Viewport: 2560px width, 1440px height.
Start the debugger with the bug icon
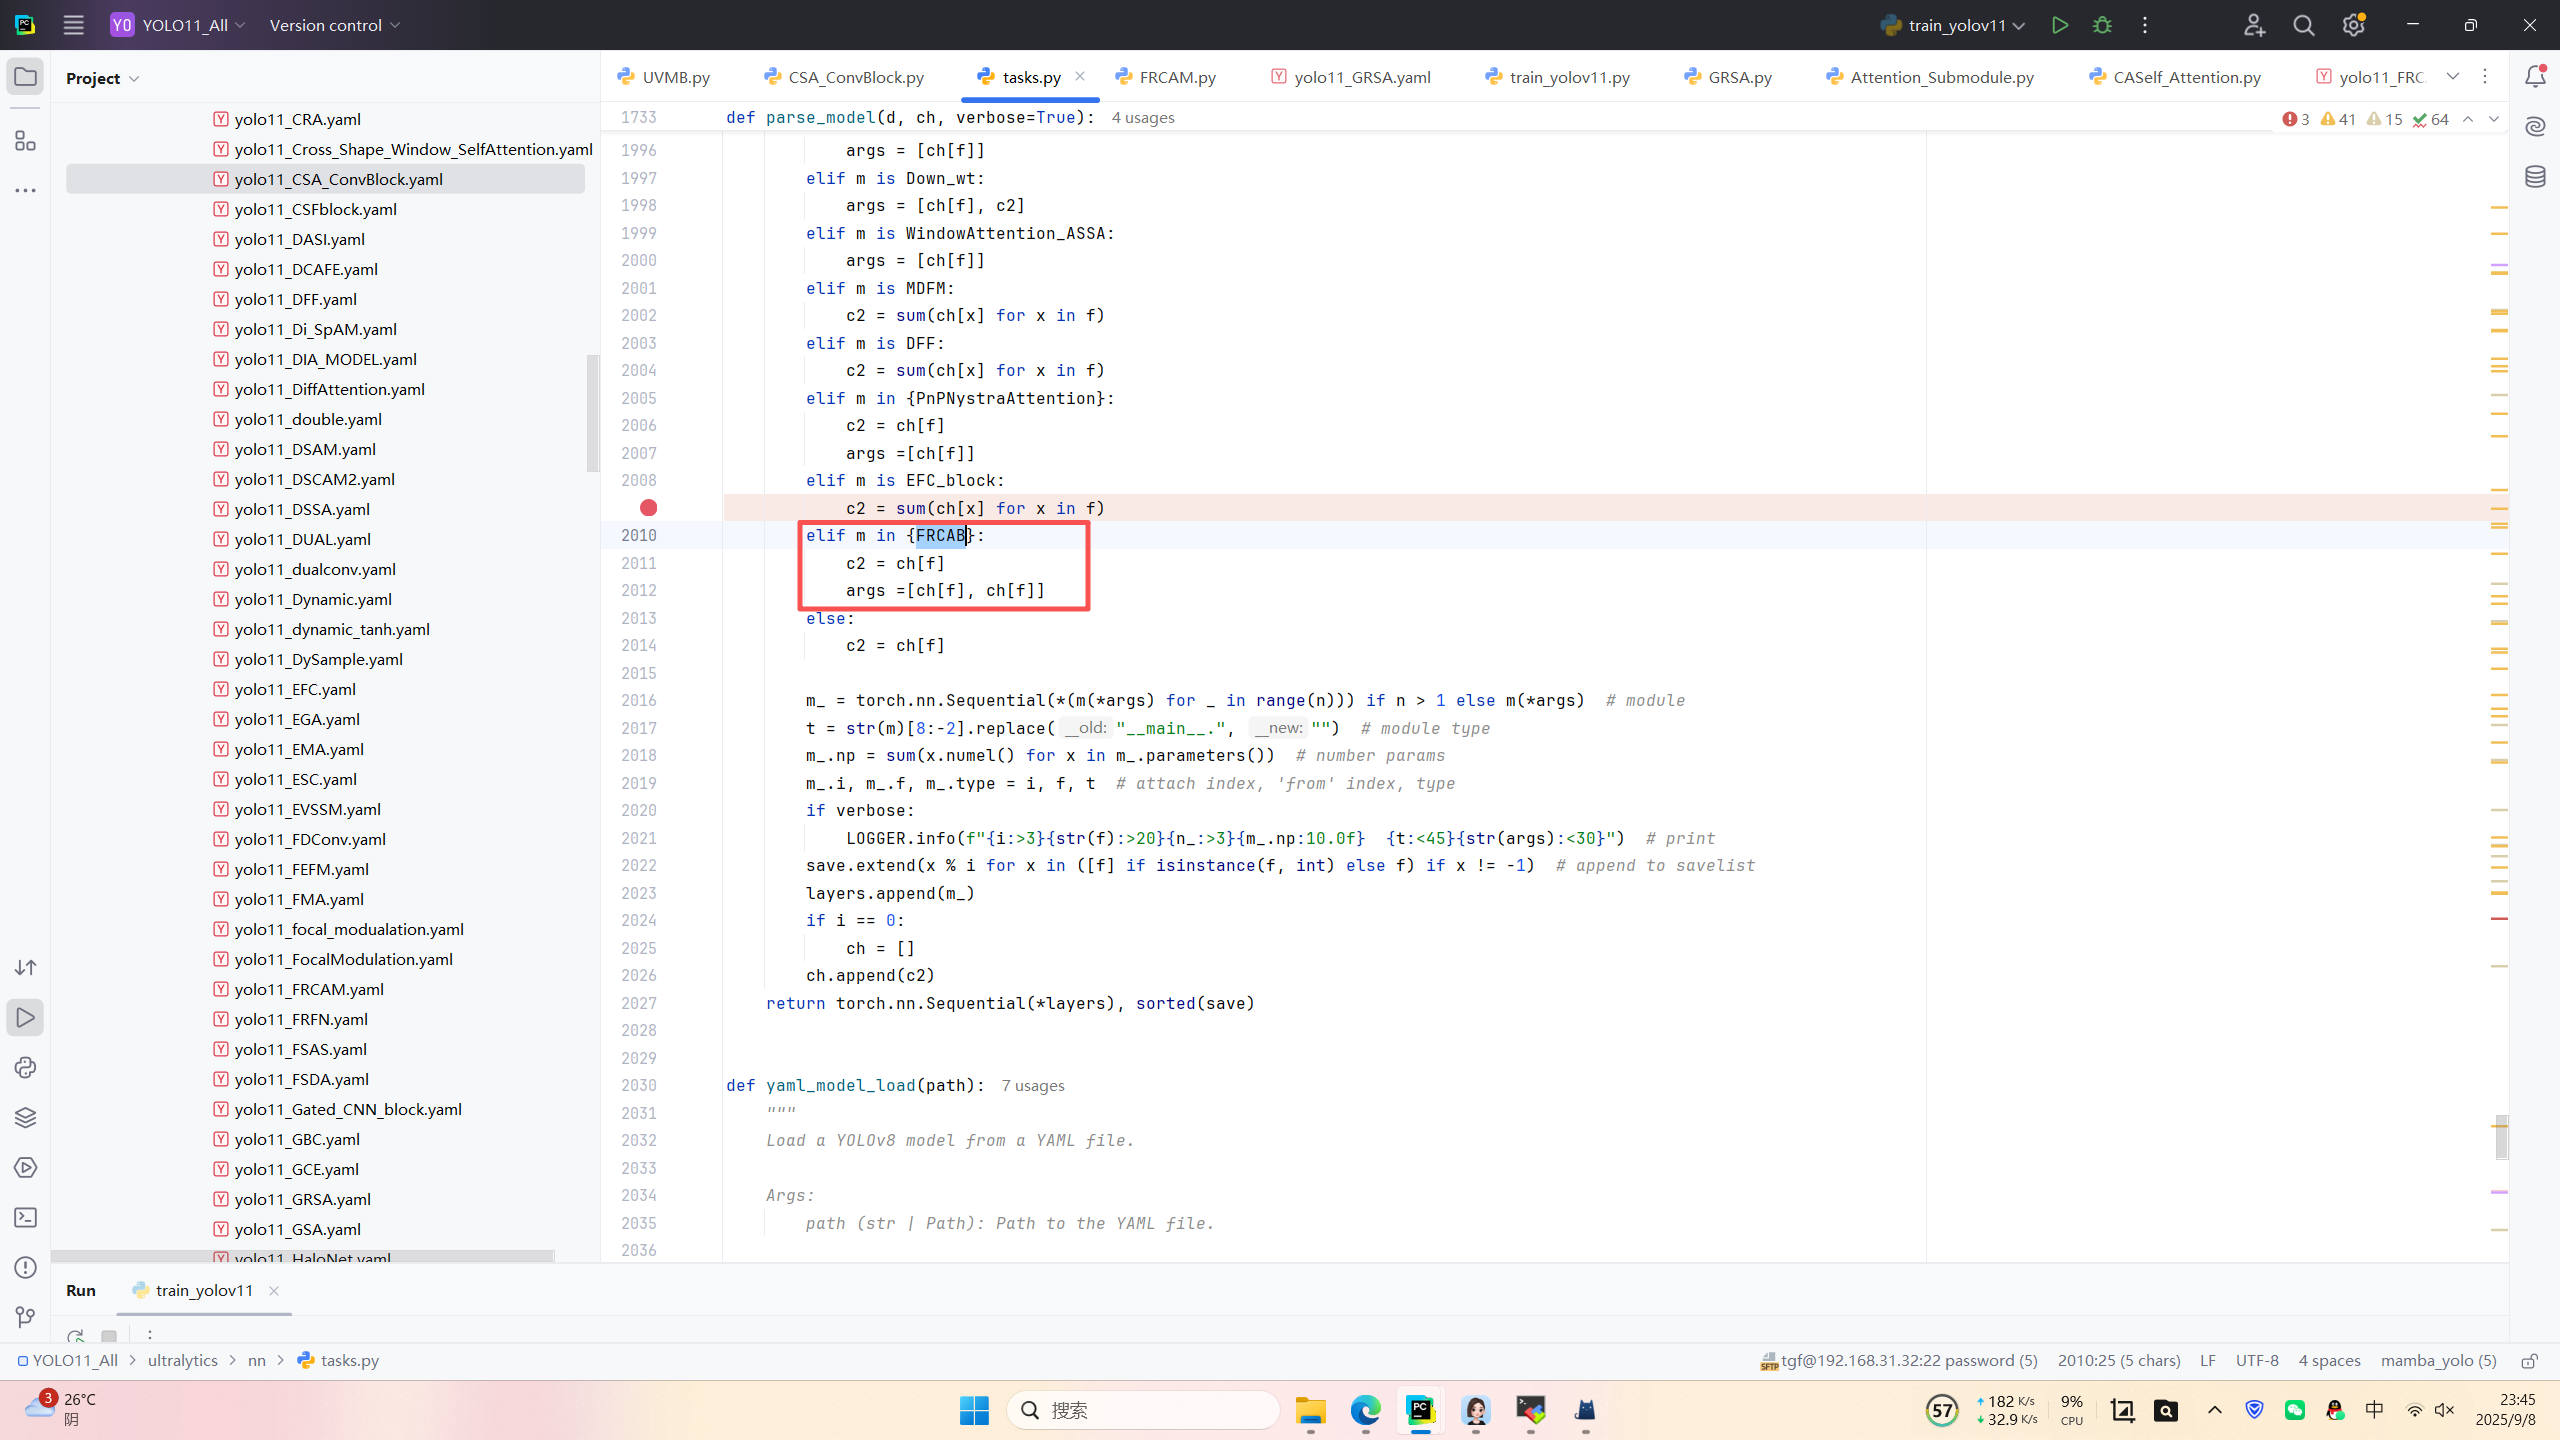tap(2102, 25)
